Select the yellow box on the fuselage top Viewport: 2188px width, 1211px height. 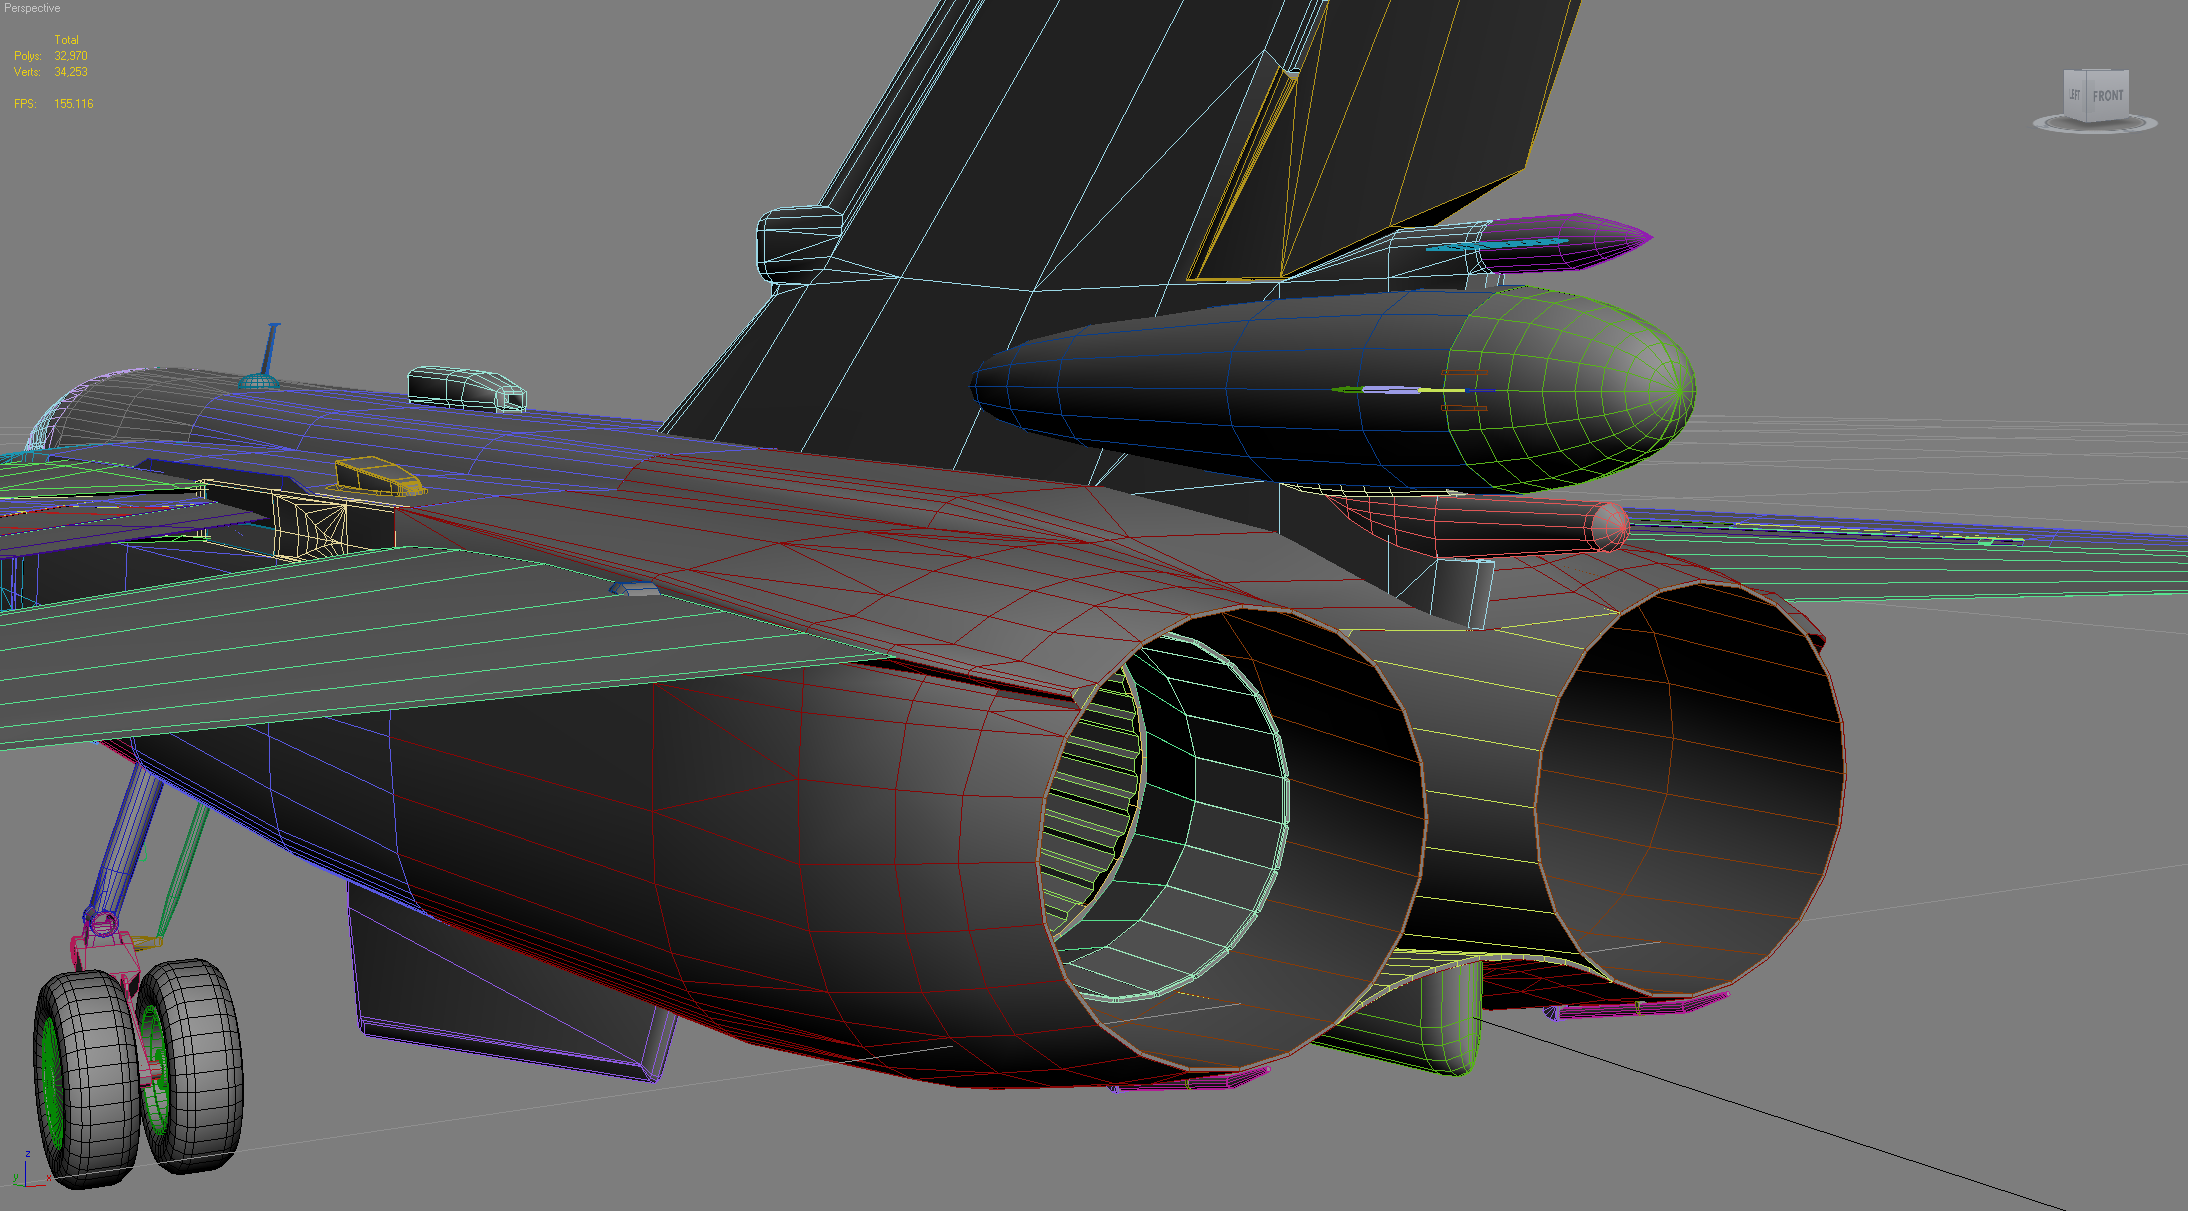tap(378, 476)
